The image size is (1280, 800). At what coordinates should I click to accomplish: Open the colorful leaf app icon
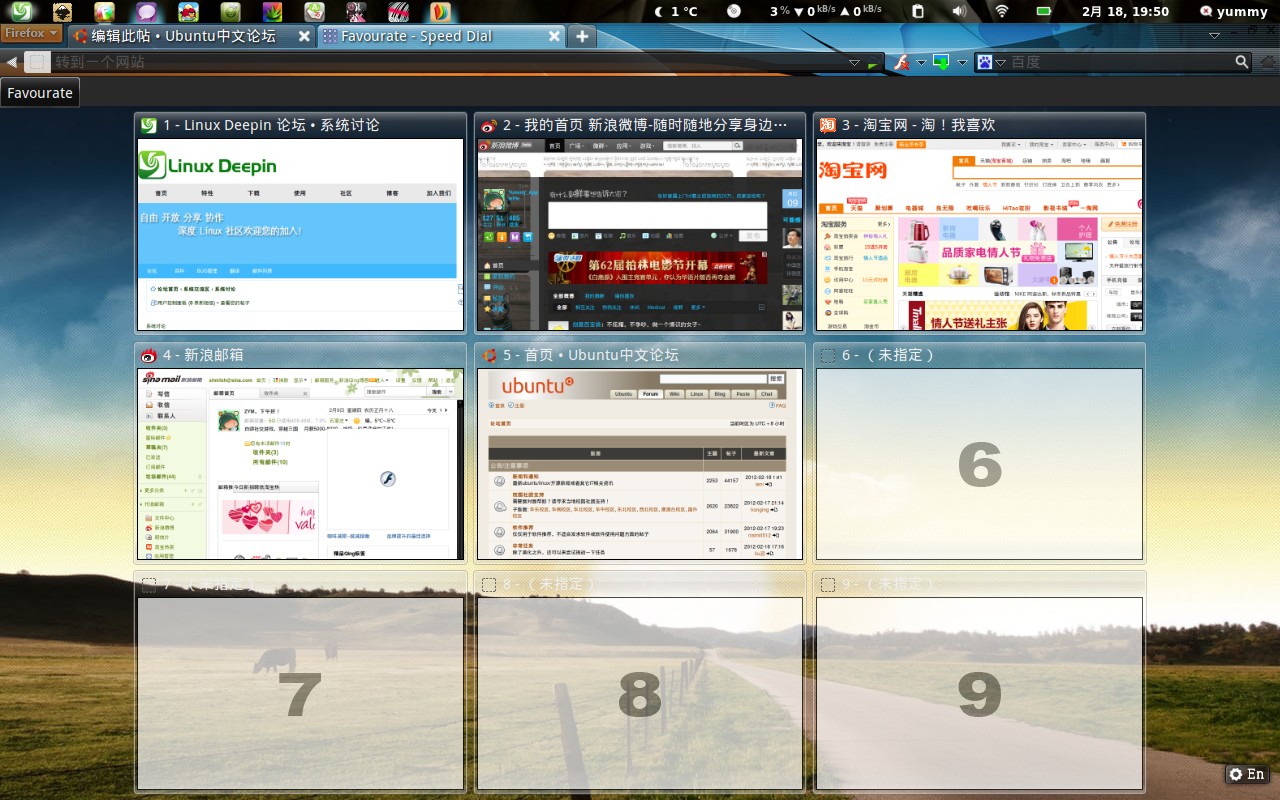272,12
